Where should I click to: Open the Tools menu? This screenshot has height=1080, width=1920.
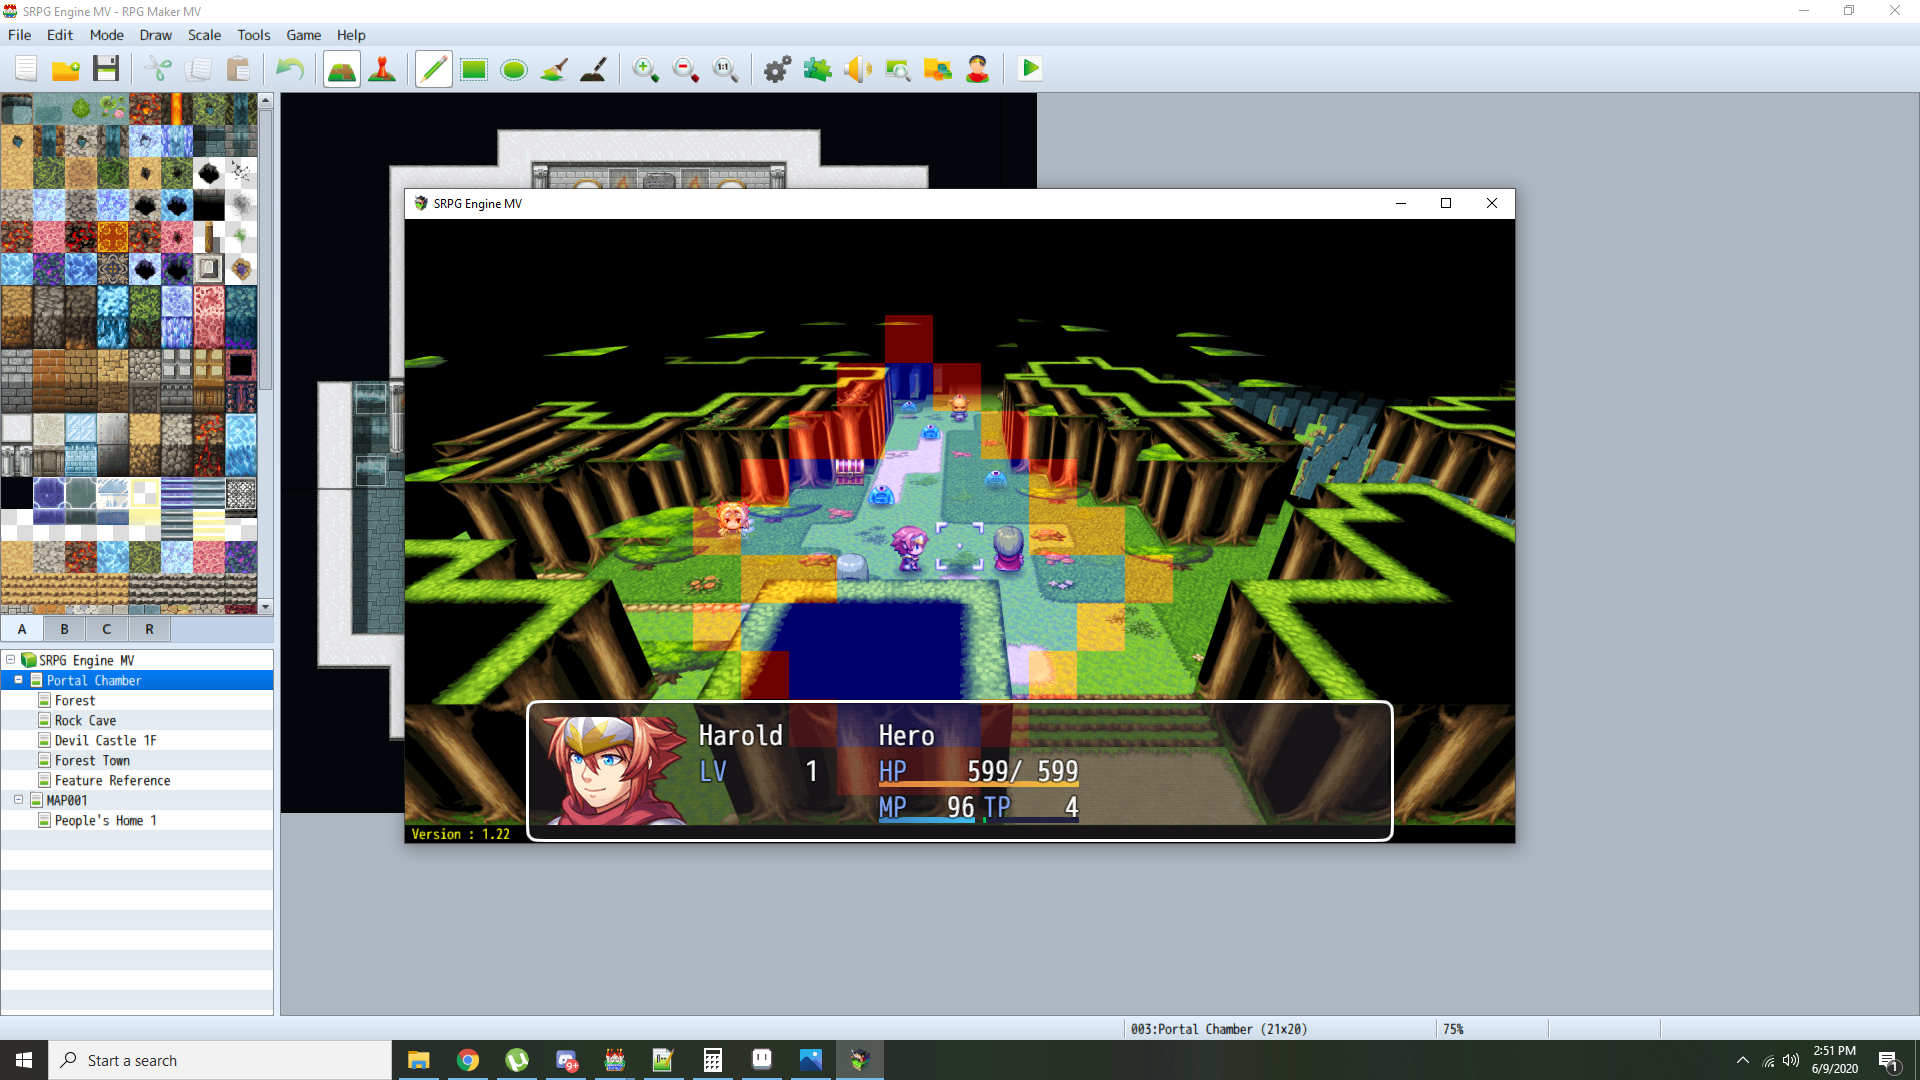254,35
